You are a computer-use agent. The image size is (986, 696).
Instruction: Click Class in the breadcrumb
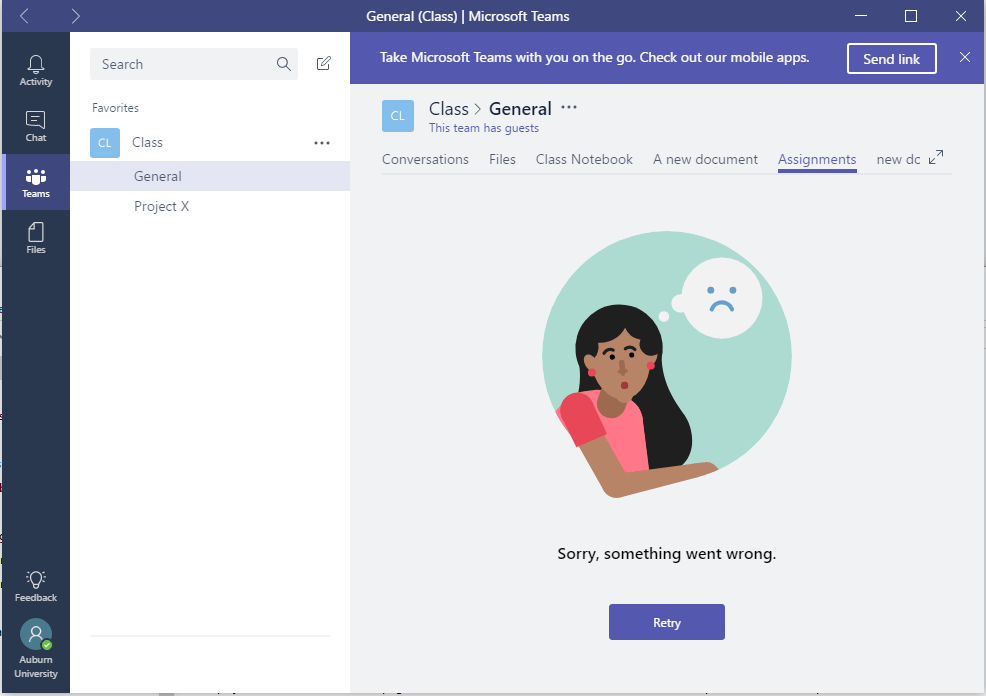click(448, 109)
